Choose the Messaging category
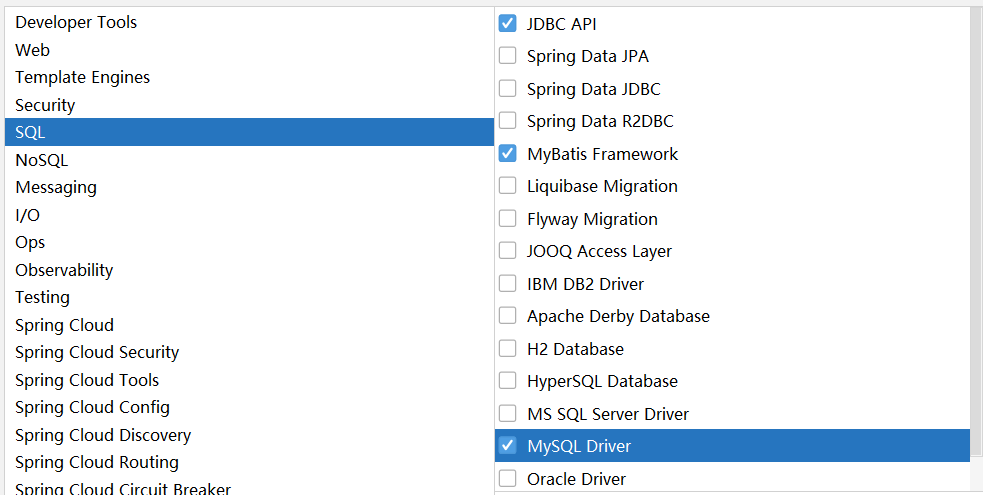Image resolution: width=983 pixels, height=495 pixels. [x=250, y=187]
